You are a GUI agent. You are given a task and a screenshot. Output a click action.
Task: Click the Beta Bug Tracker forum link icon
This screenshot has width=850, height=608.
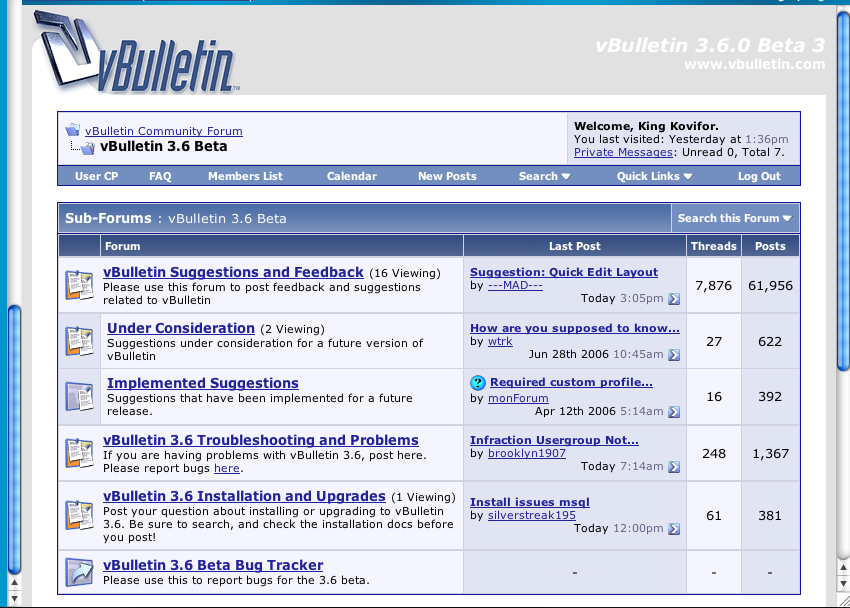pos(79,572)
